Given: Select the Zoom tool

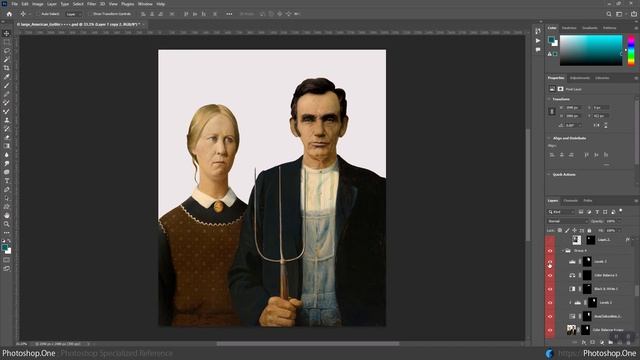Looking at the screenshot, I should coord(7,224).
